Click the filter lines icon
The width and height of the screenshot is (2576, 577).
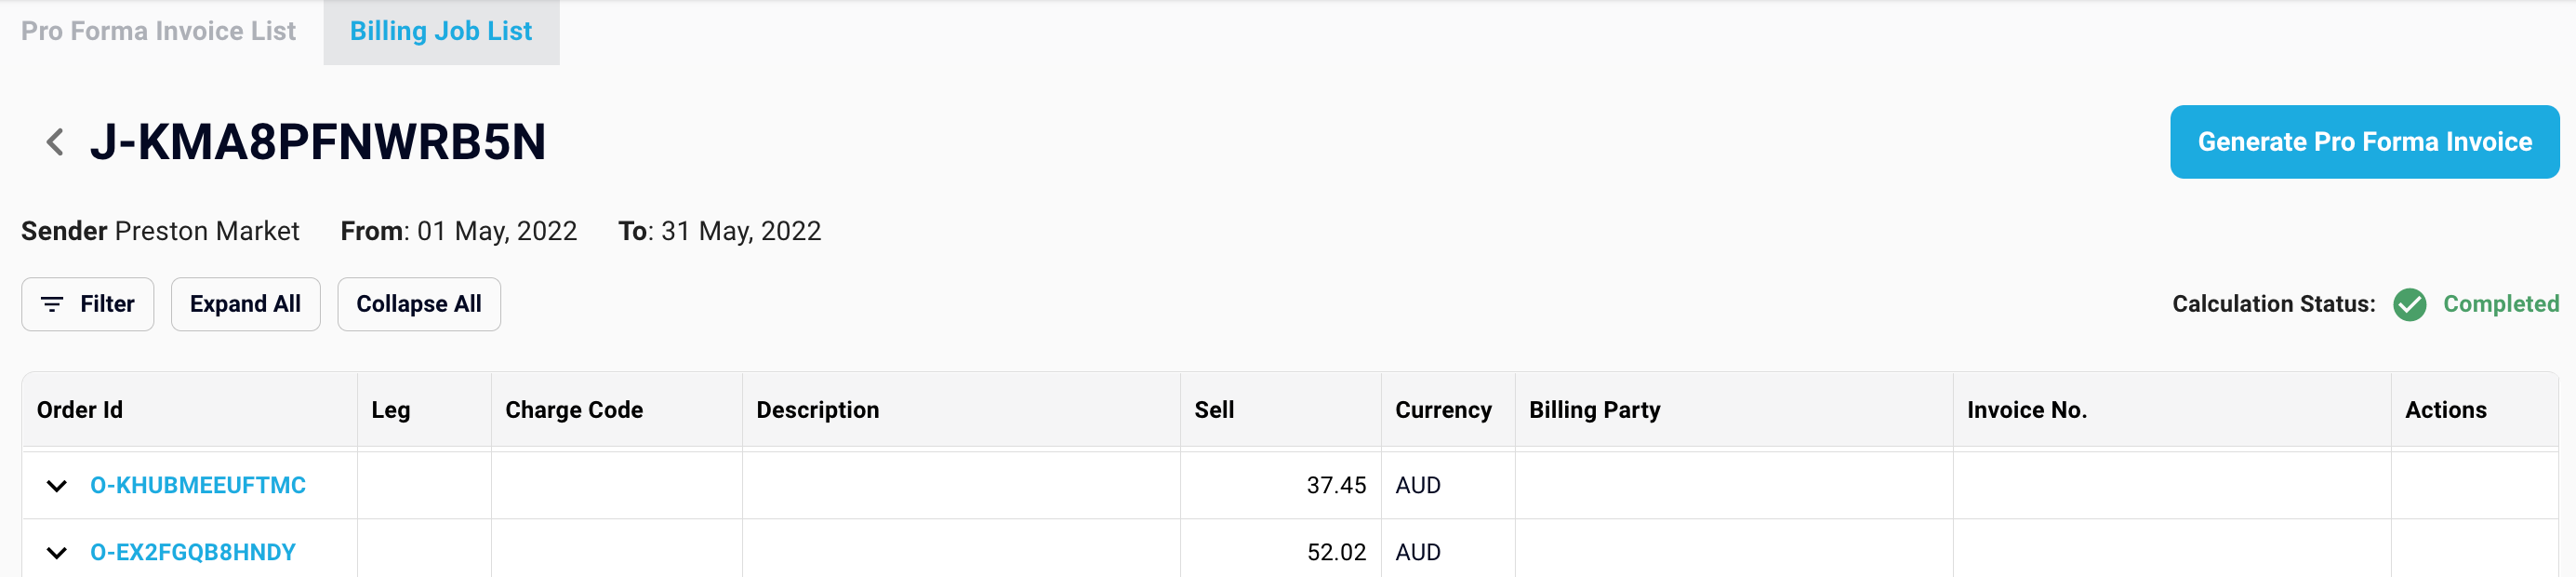[x=52, y=304]
